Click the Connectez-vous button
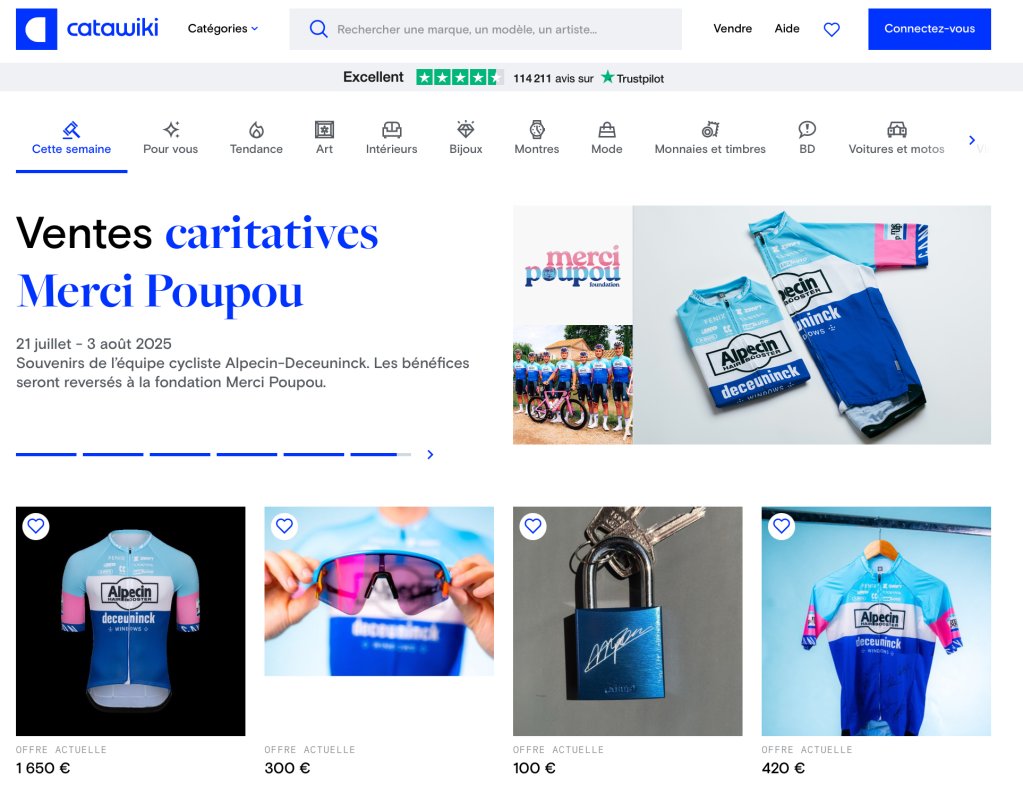Screen dimensions: 1023x803 (x=929, y=29)
